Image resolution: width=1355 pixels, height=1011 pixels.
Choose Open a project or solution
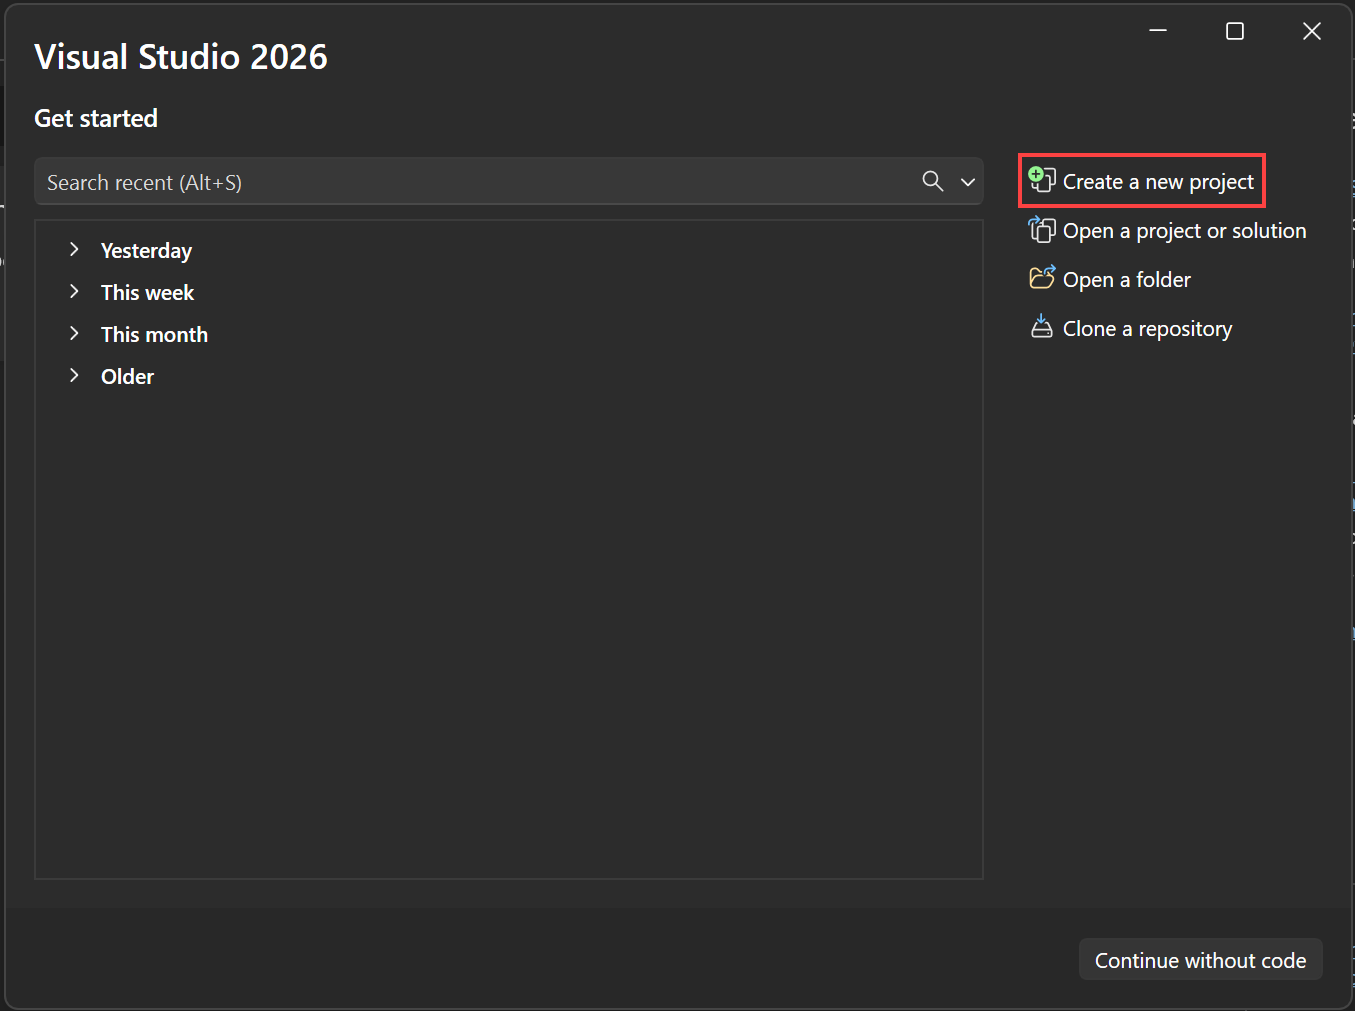pyautogui.click(x=1184, y=230)
